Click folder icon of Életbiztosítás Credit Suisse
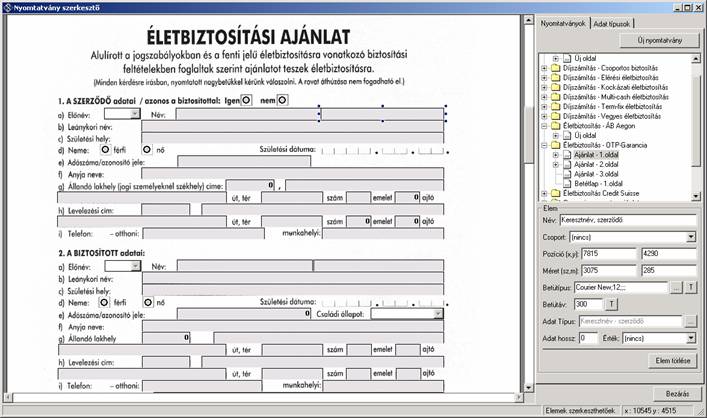This screenshot has width=707, height=418. (x=556, y=193)
